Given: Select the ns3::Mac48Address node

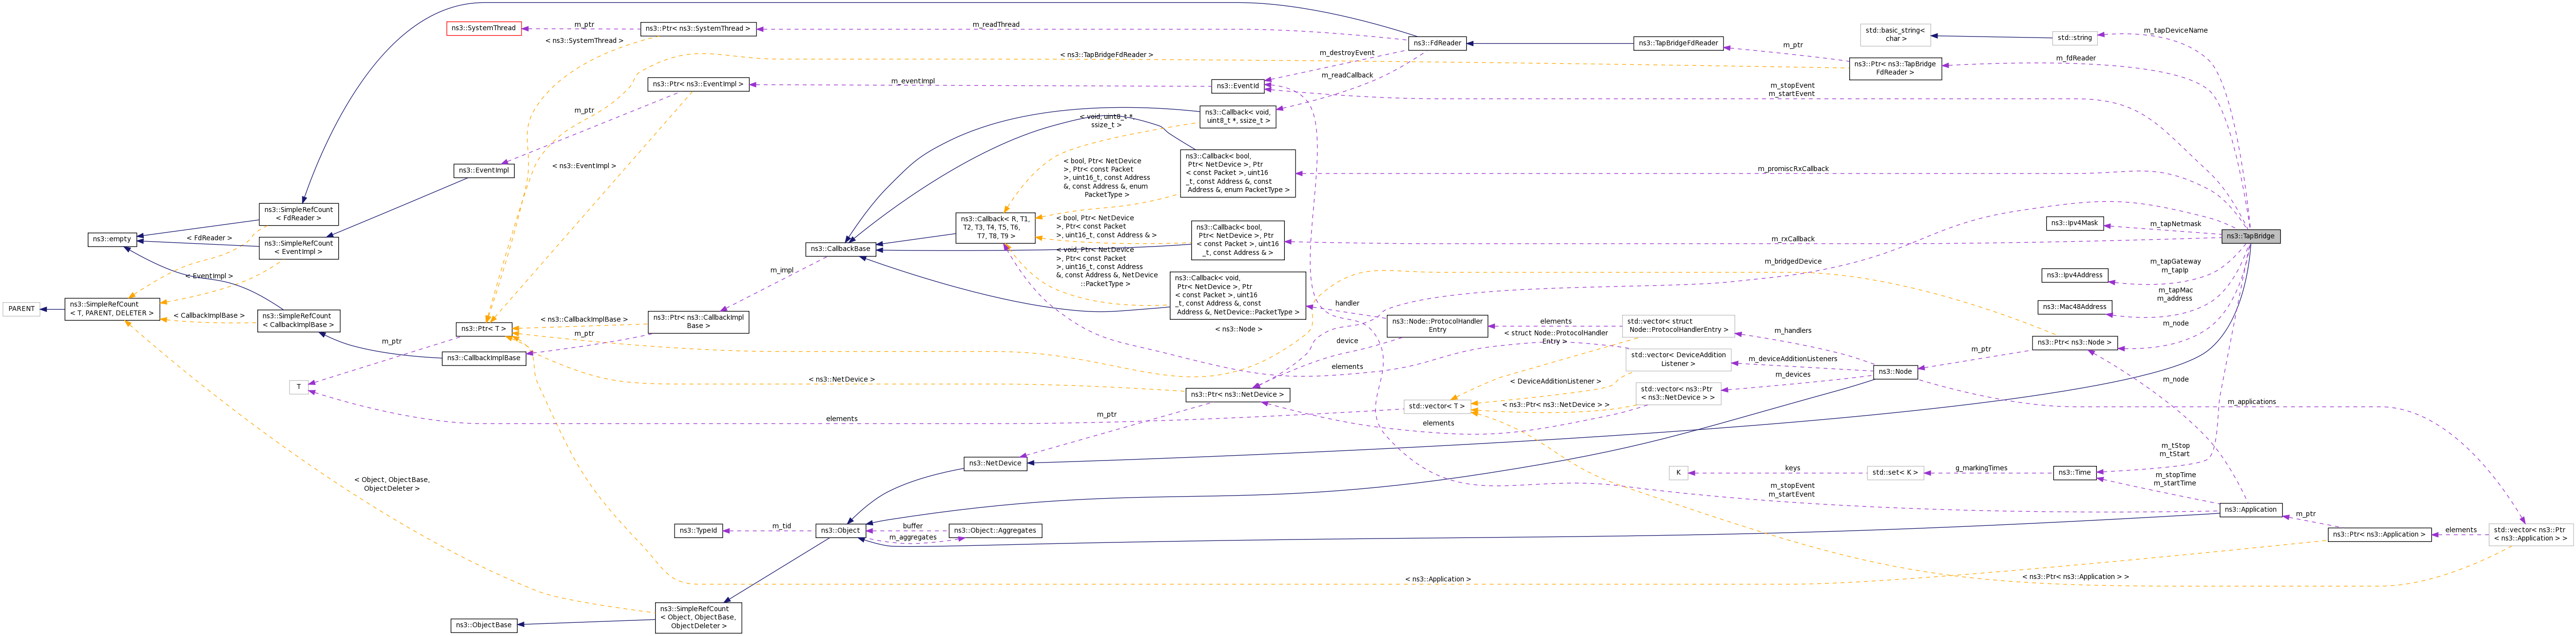Looking at the screenshot, I should 2075,307.
